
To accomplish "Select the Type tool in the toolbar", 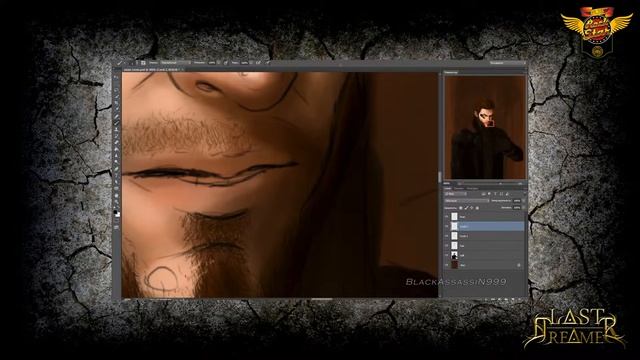I will 116,176.
